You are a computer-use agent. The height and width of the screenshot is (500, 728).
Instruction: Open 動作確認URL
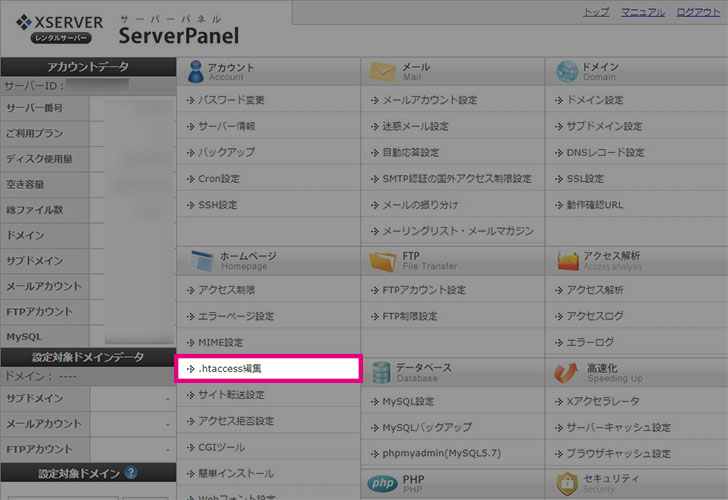click(x=595, y=205)
